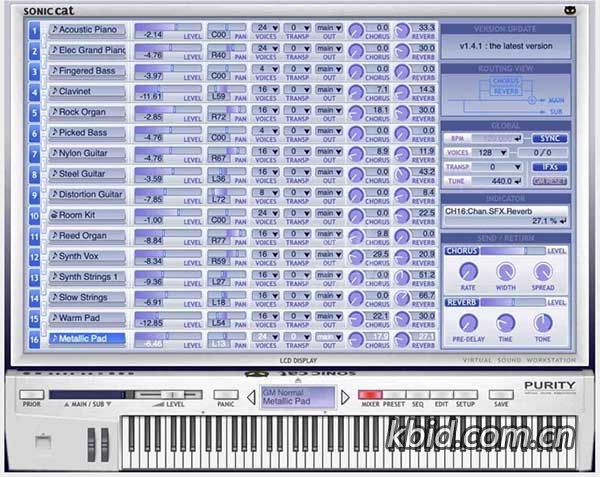Viewport: 600px width, 477px height.
Task: Click the indicator value 27.1 % field
Action: pyautogui.click(x=506, y=221)
